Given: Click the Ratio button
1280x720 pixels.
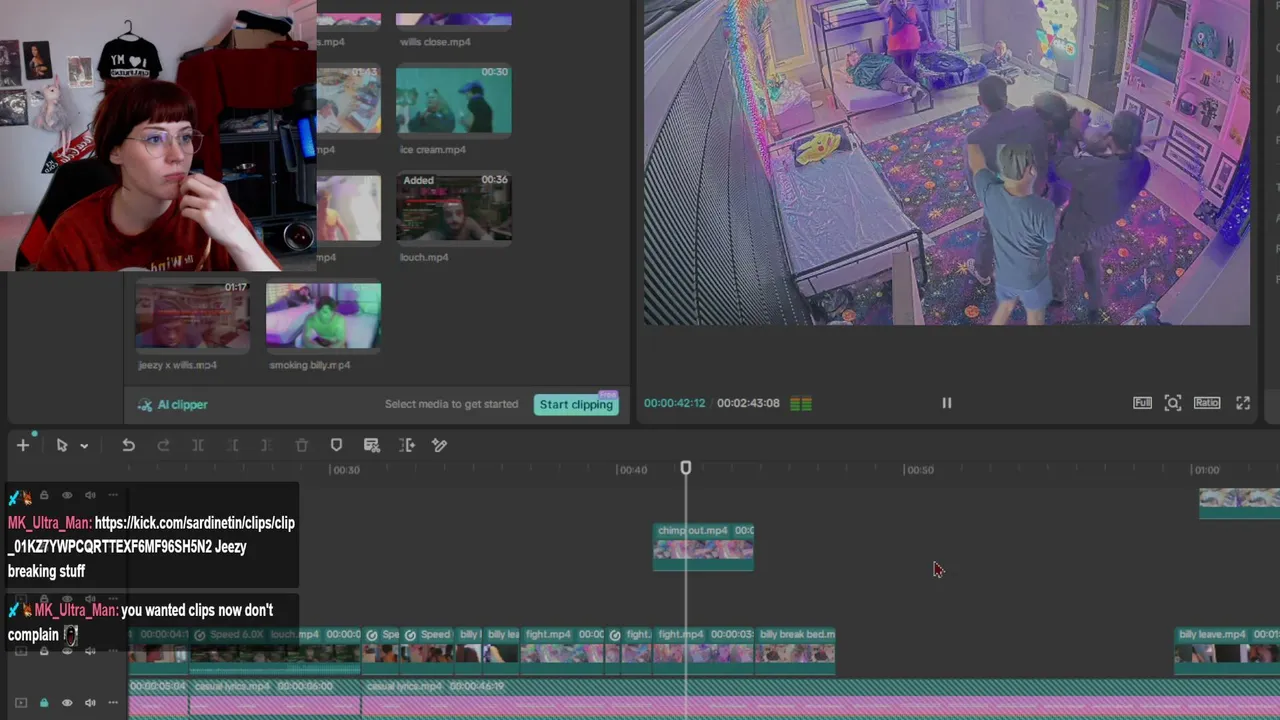Looking at the screenshot, I should click(1207, 403).
